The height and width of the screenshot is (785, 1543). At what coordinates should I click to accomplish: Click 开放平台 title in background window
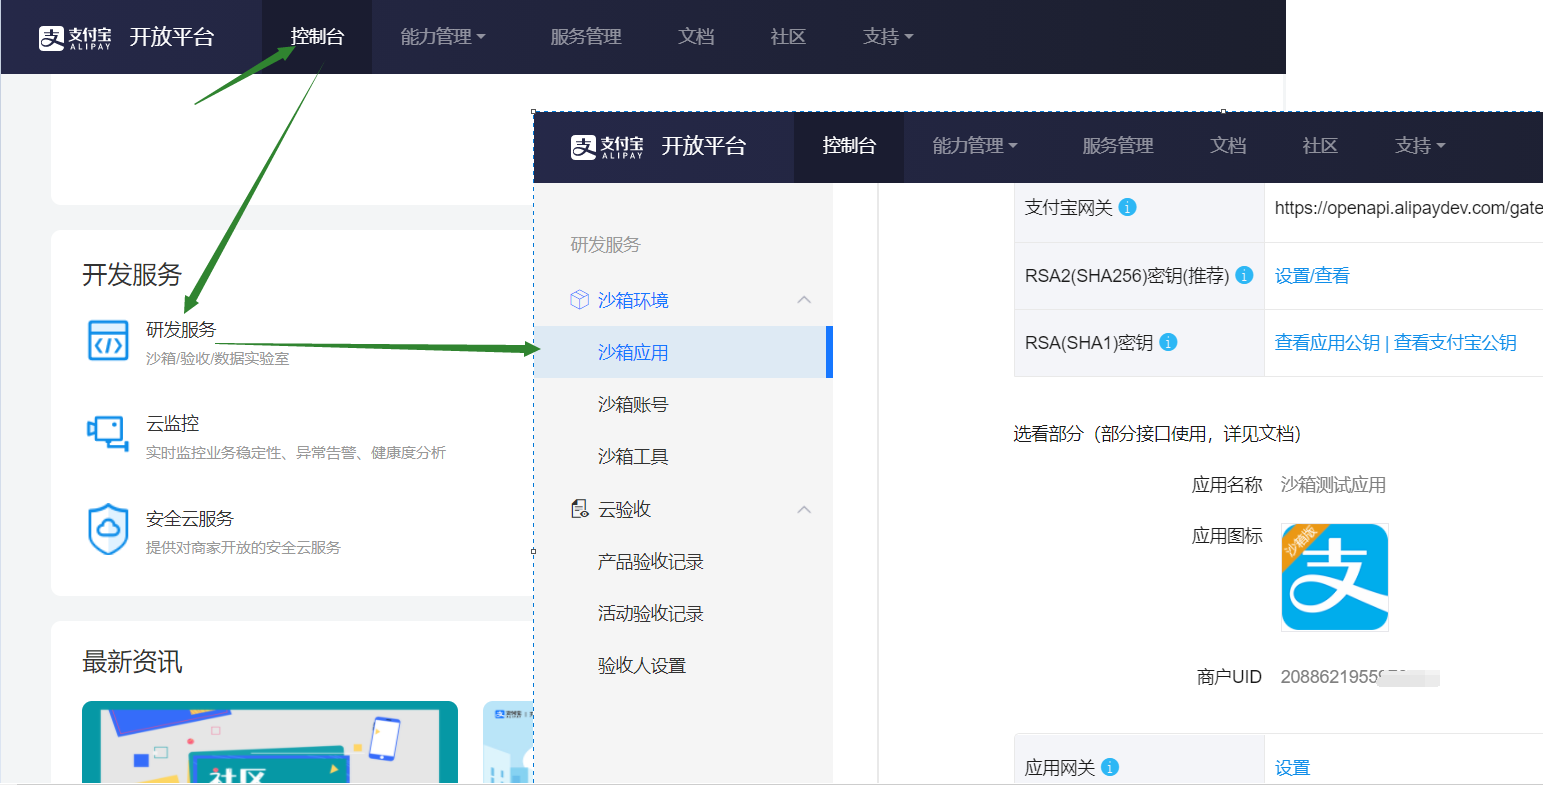172,37
